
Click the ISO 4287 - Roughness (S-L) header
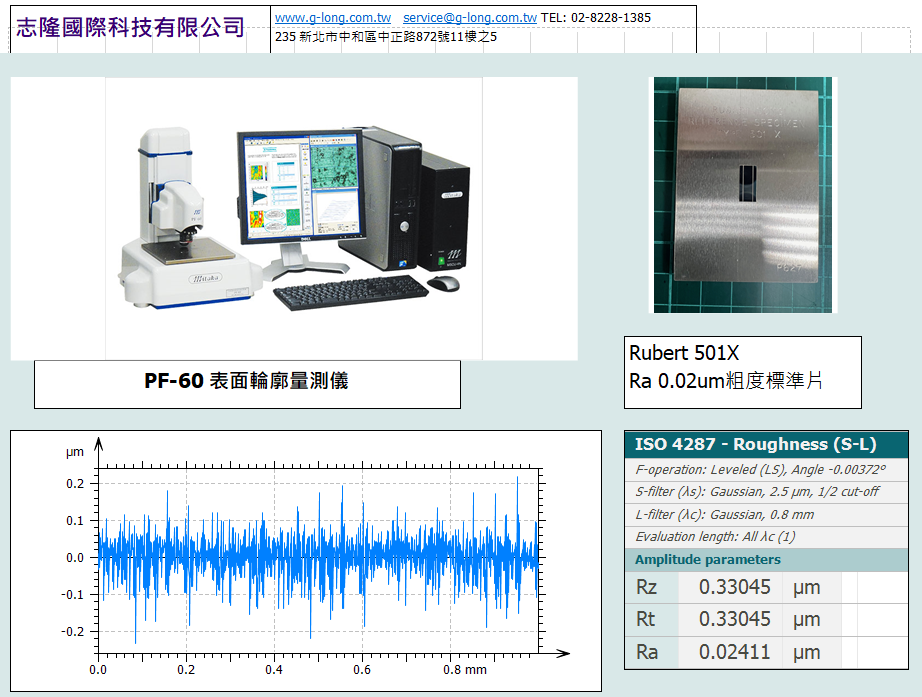pyautogui.click(x=766, y=444)
